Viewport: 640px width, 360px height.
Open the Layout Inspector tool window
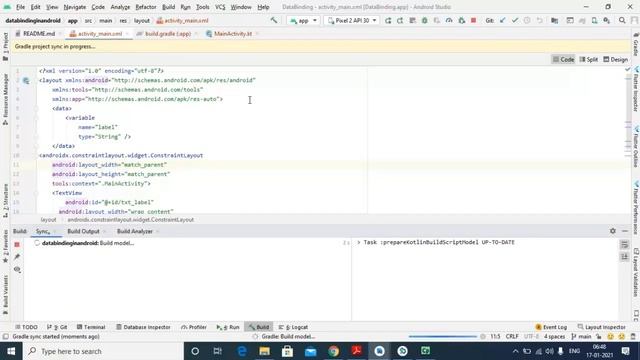point(602,327)
